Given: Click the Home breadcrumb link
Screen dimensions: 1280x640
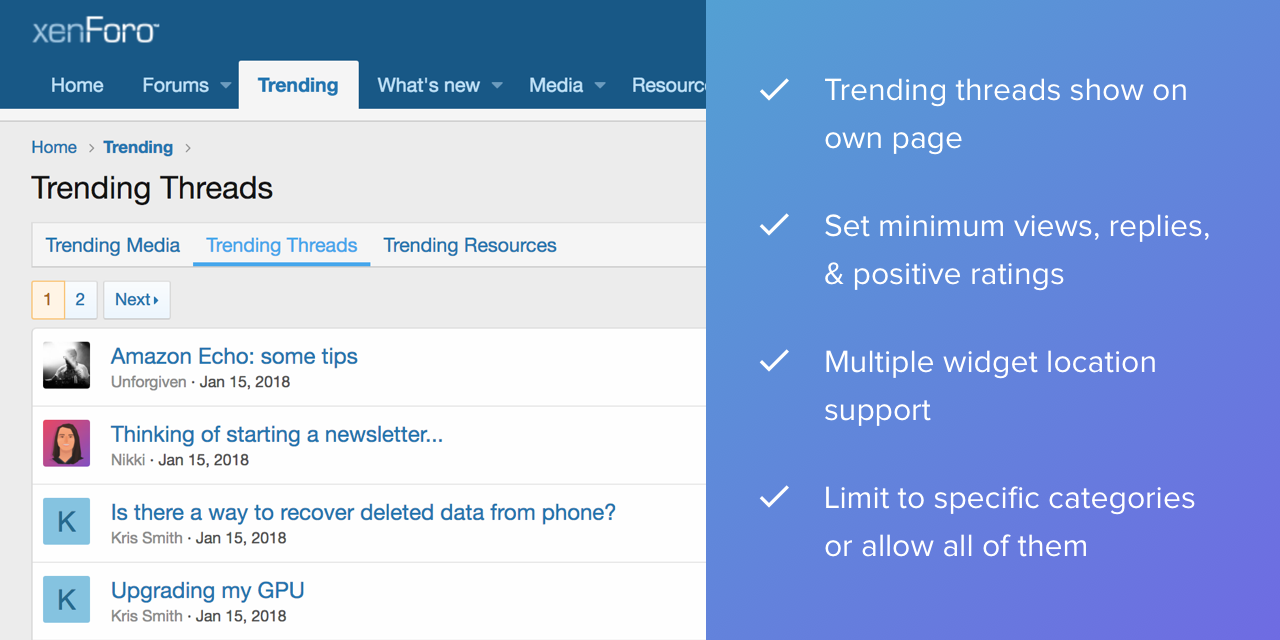Looking at the screenshot, I should point(54,148).
